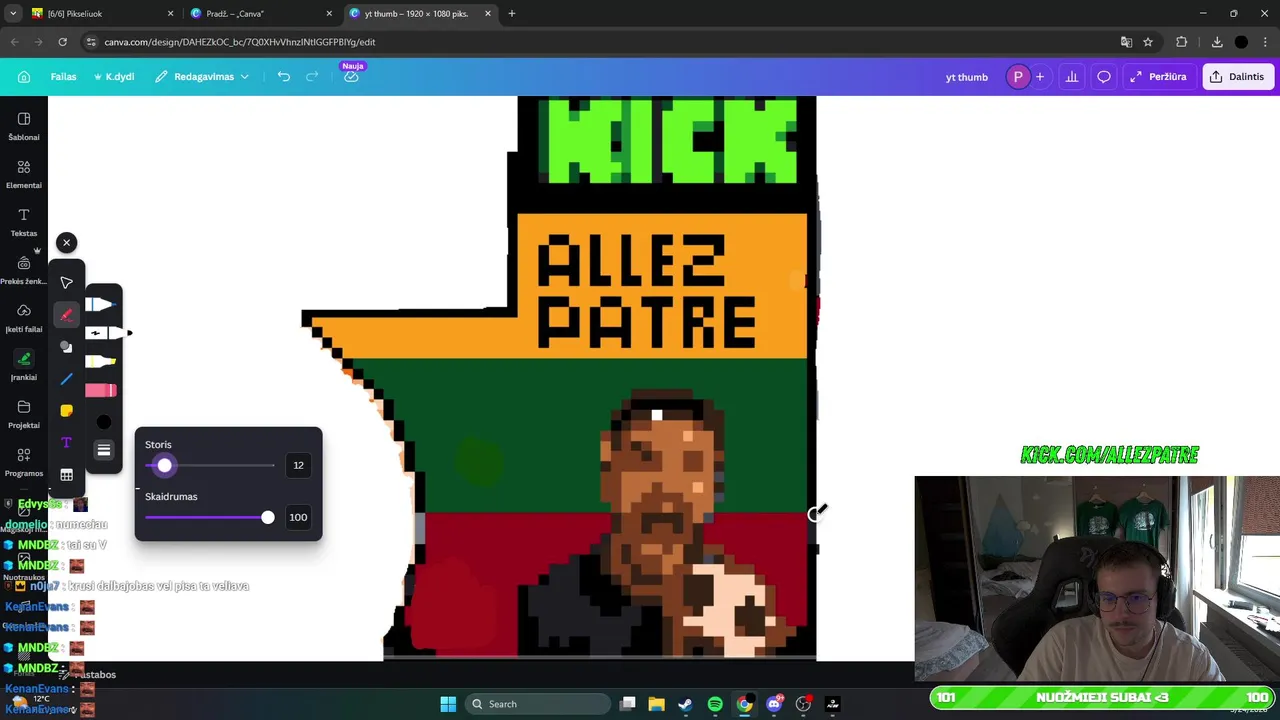The width and height of the screenshot is (1280, 720).
Task: Open the Elementai elements panel
Action: (24, 174)
